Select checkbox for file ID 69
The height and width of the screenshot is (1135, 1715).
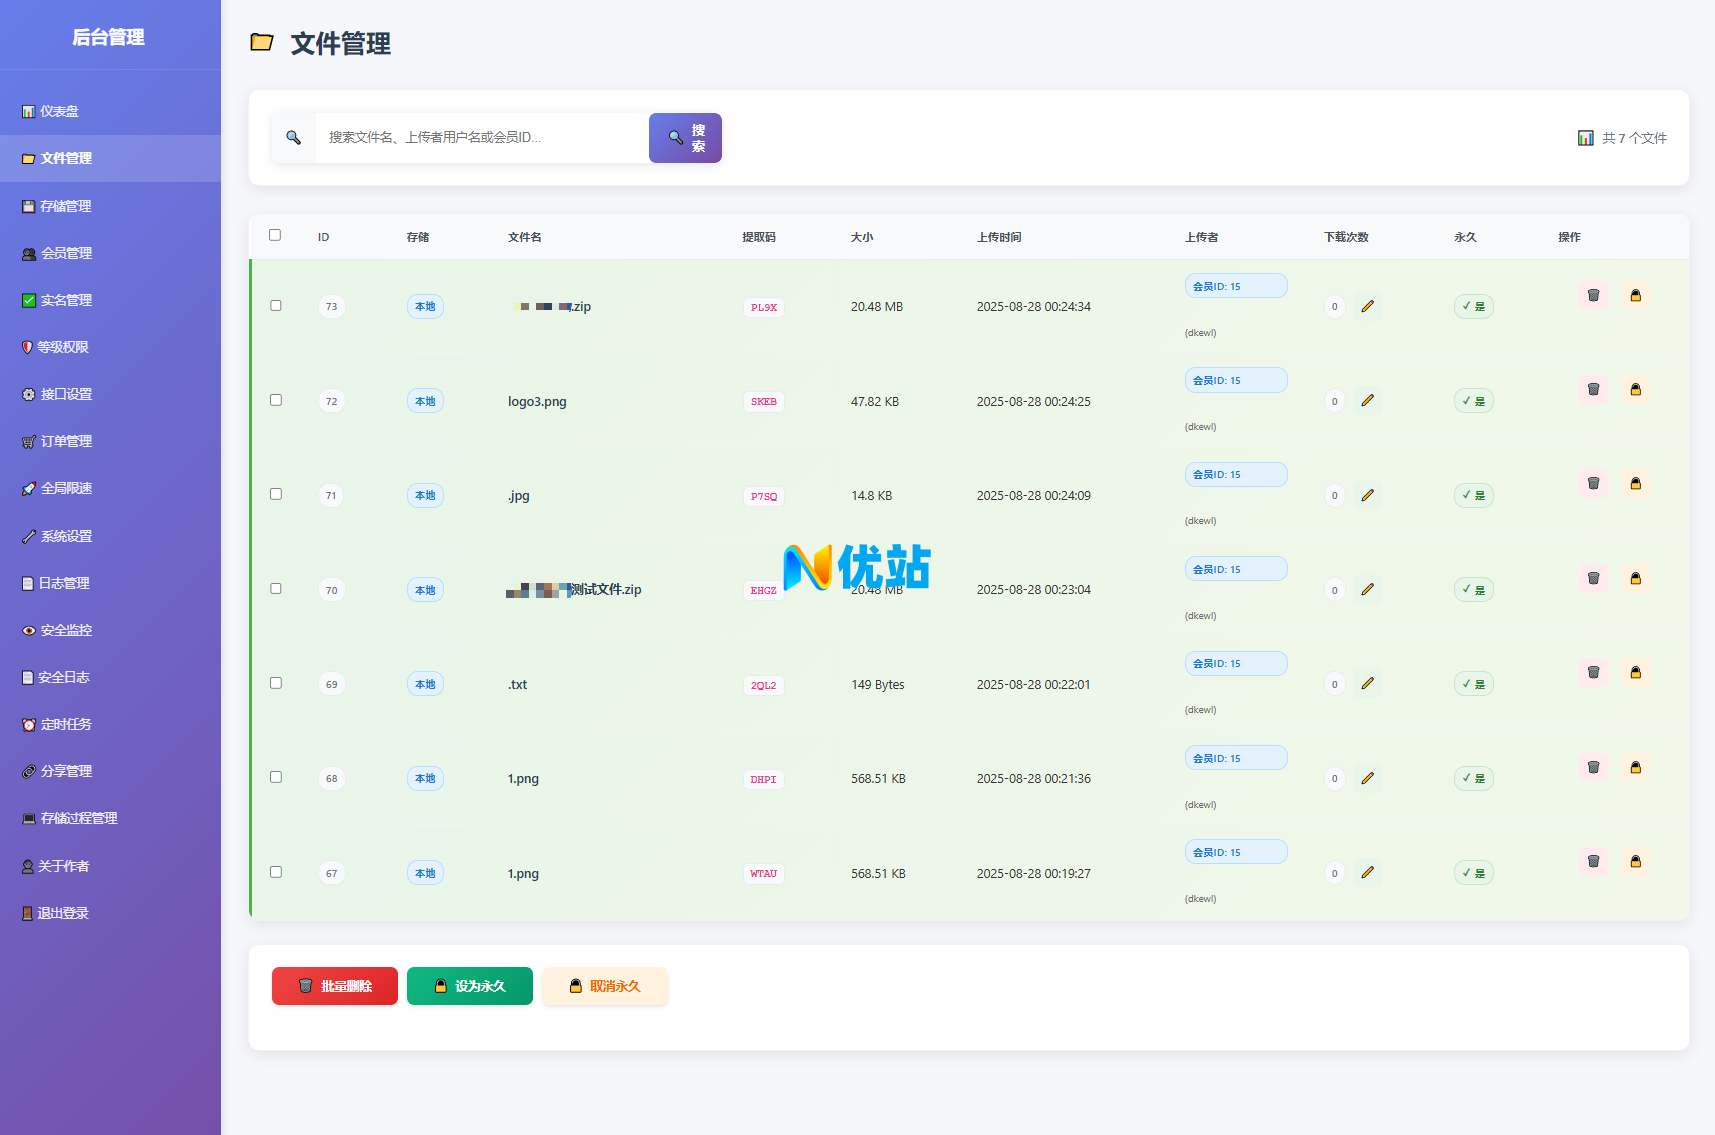276,683
